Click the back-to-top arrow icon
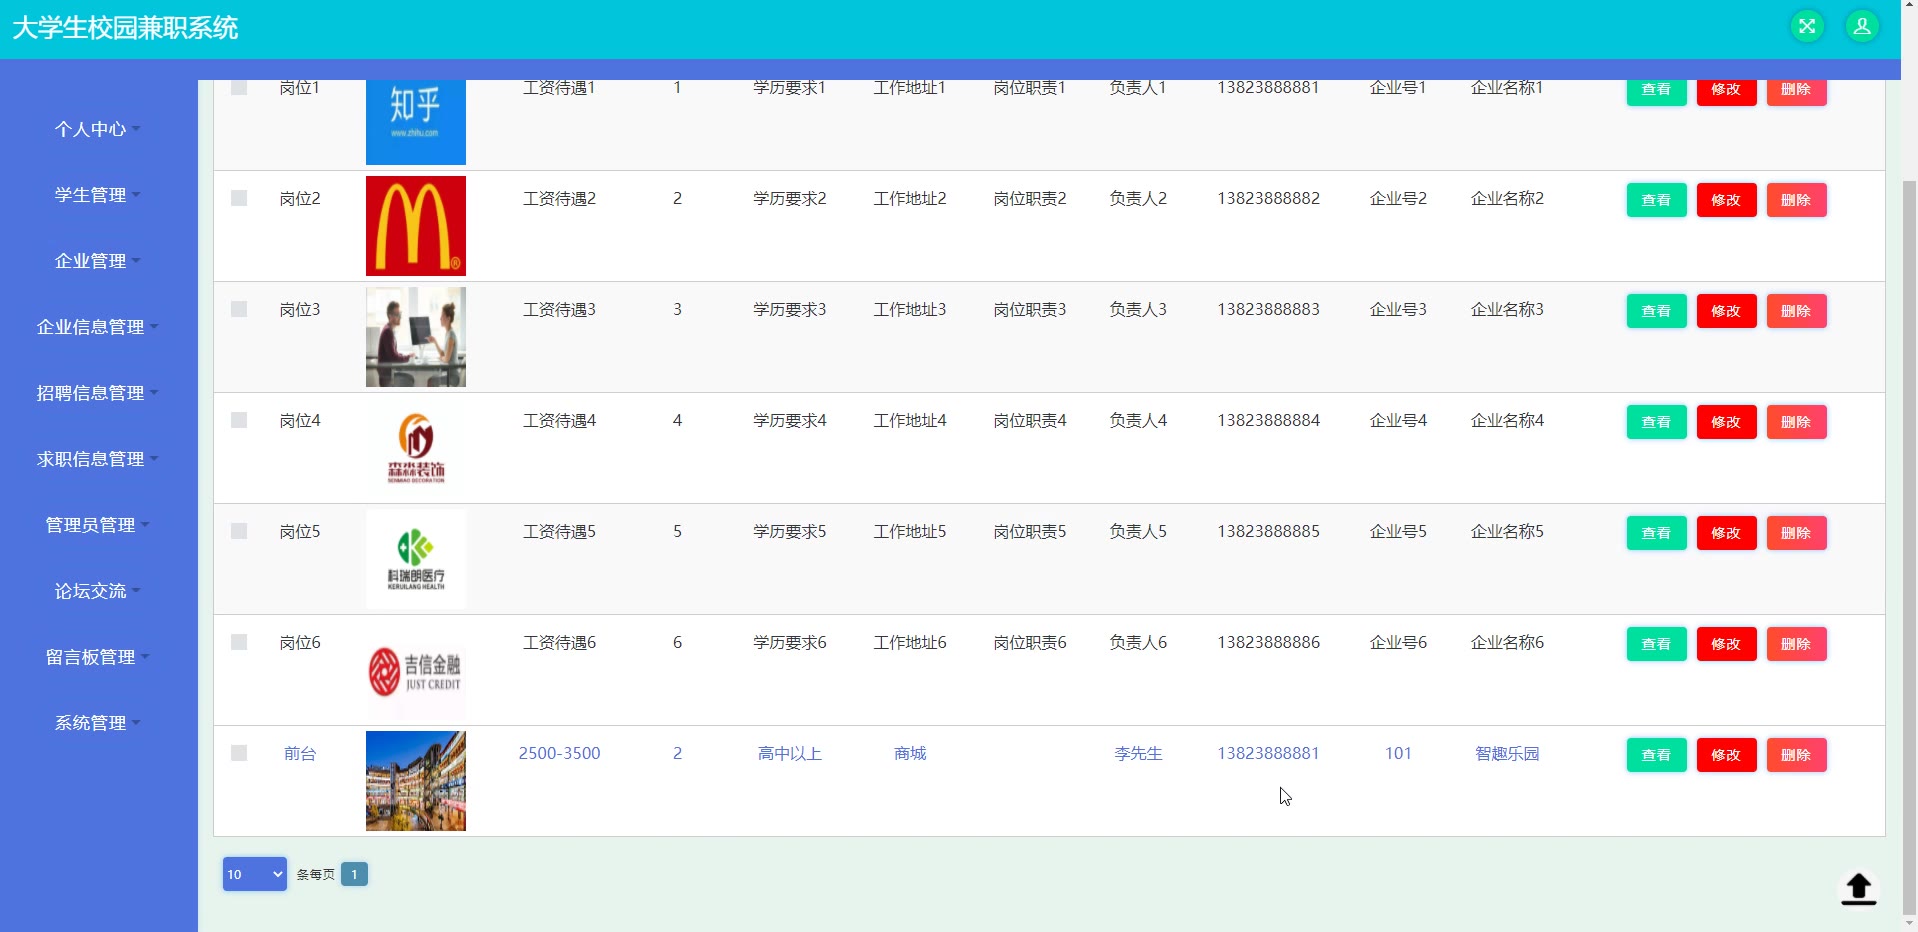The width and height of the screenshot is (1918, 932). 1858,888
